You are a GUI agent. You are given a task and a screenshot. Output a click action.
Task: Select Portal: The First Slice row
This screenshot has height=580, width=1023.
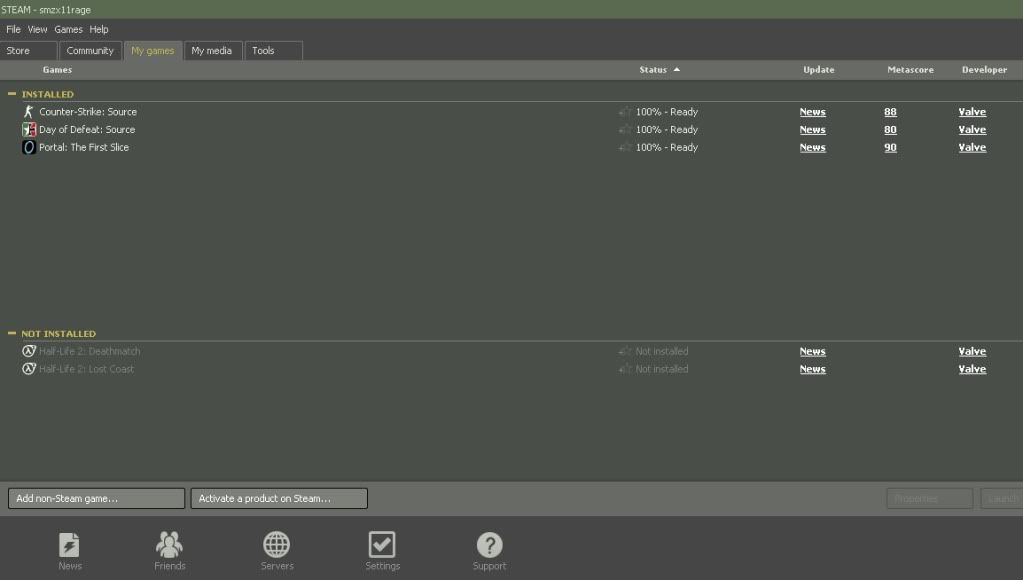tap(512, 147)
